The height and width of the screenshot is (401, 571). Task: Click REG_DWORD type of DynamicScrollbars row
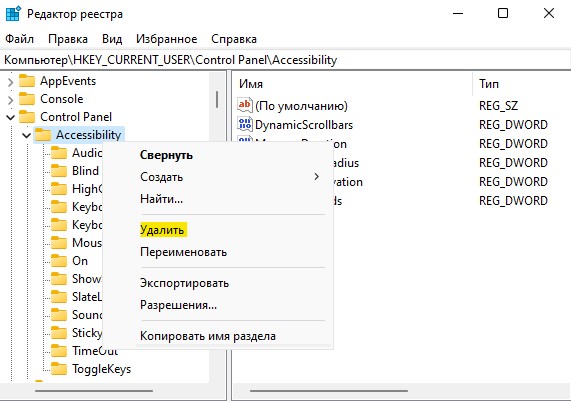click(513, 125)
